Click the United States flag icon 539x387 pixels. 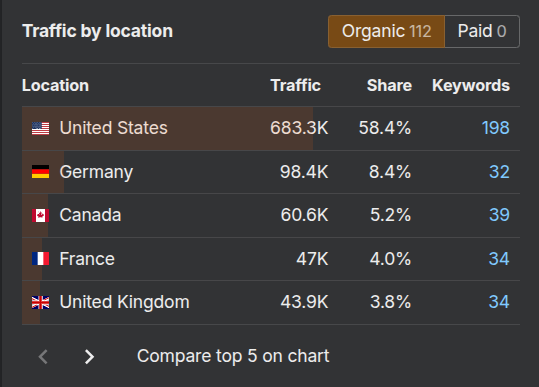[x=41, y=129]
